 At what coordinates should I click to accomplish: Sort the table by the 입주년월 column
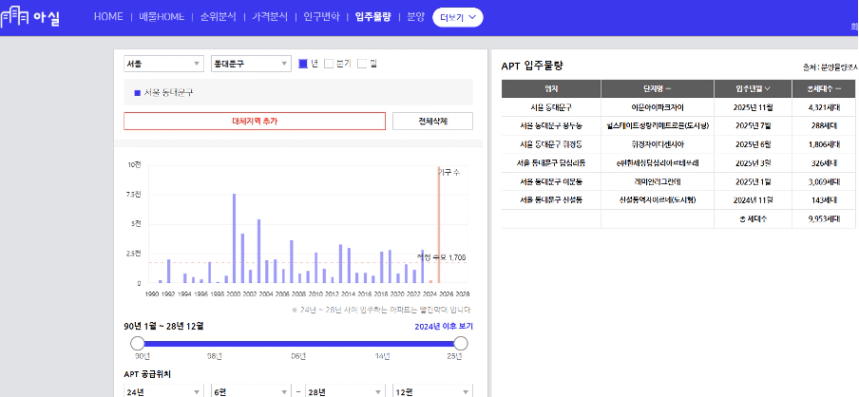pos(753,89)
